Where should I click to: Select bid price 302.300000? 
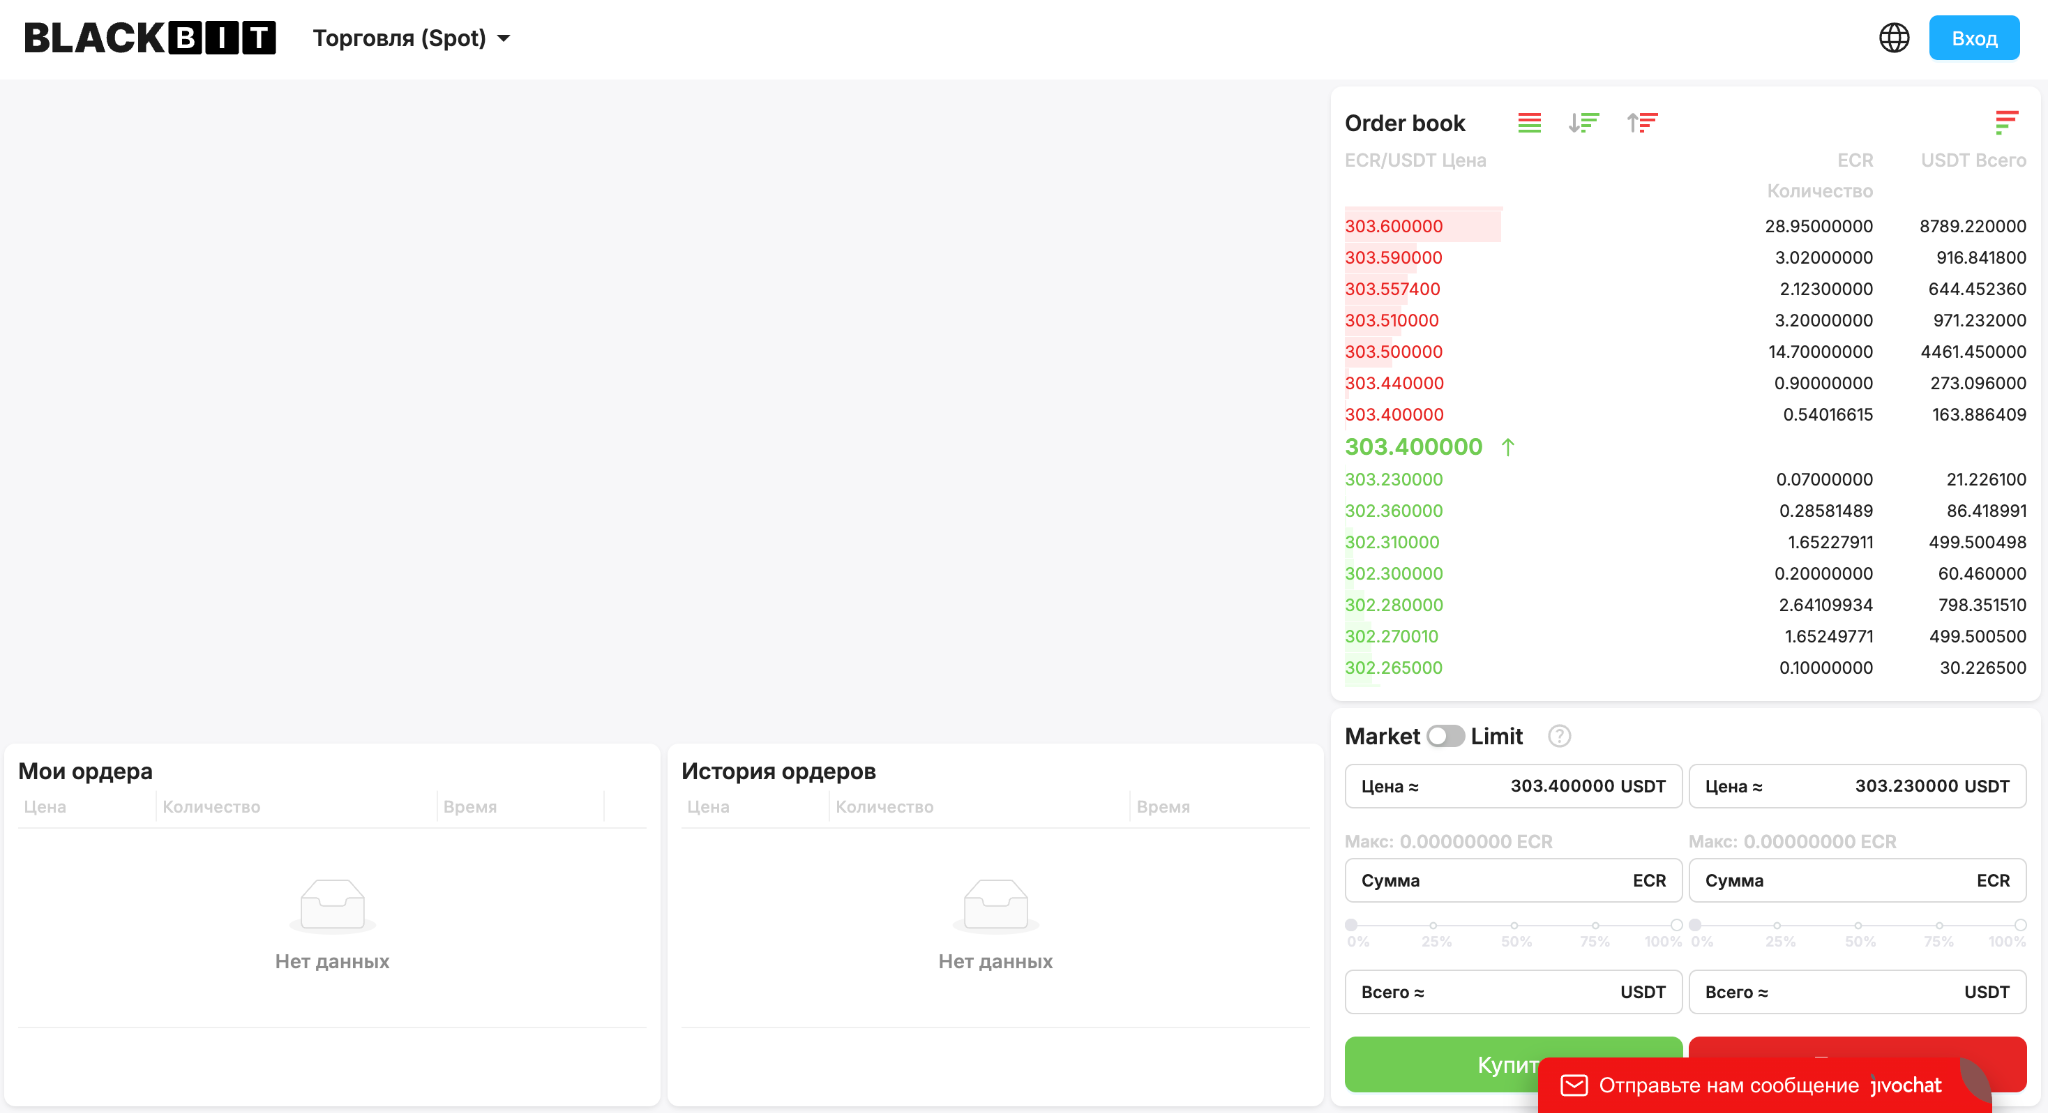tap(1394, 573)
